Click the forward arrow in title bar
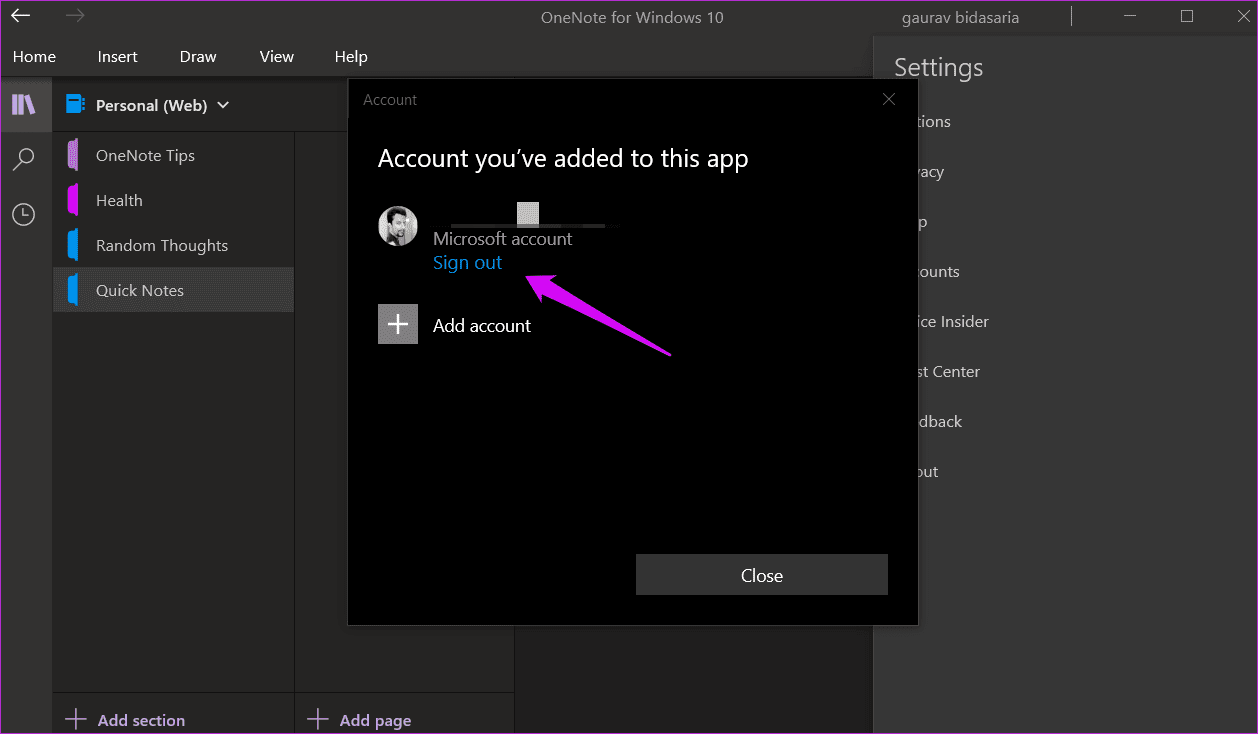This screenshot has width=1258, height=734. (75, 16)
